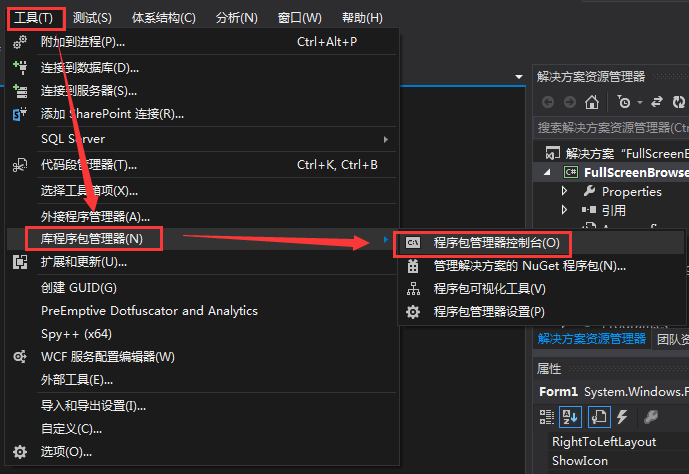Select the RightToLeftLayout property row
The height and width of the screenshot is (474, 689).
(619, 441)
